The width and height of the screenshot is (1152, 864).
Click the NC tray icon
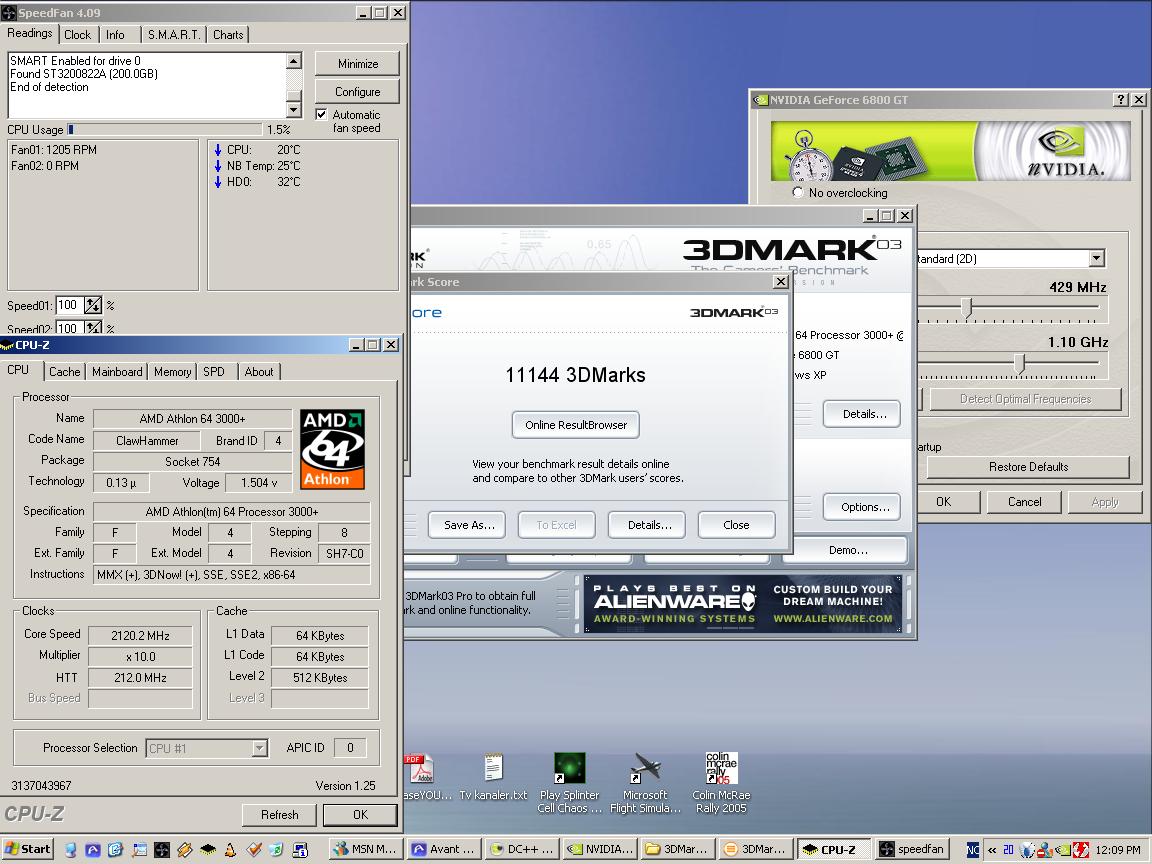pyautogui.click(x=973, y=850)
